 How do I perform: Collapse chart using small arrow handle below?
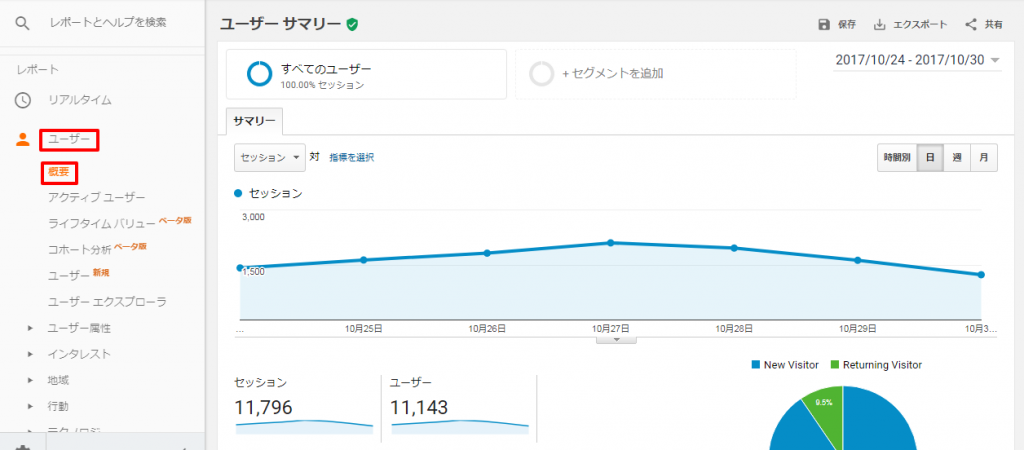616,340
